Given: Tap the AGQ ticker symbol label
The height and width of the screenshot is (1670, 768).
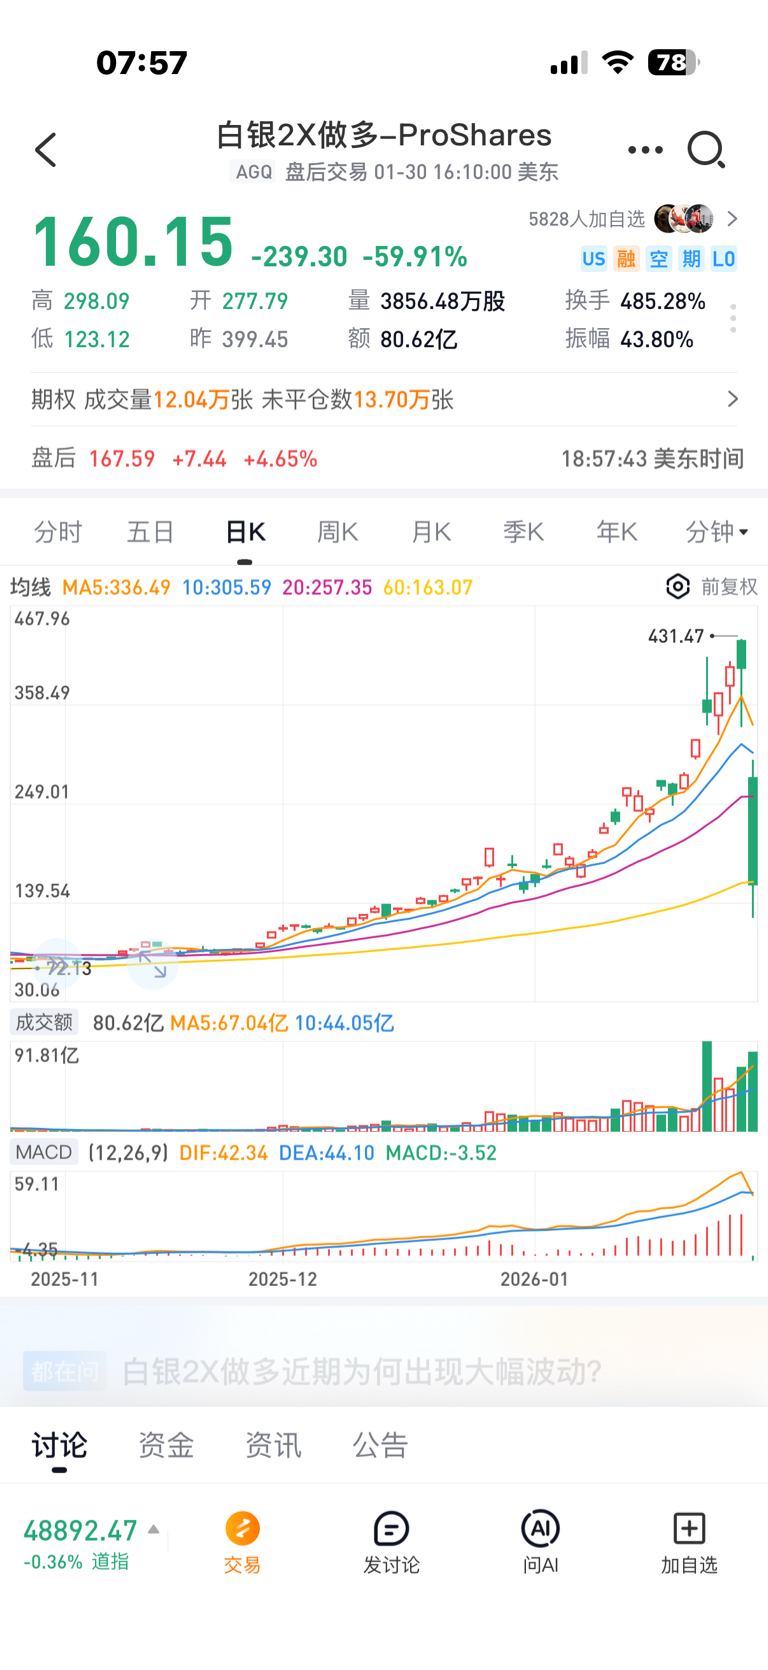Looking at the screenshot, I should coord(254,172).
